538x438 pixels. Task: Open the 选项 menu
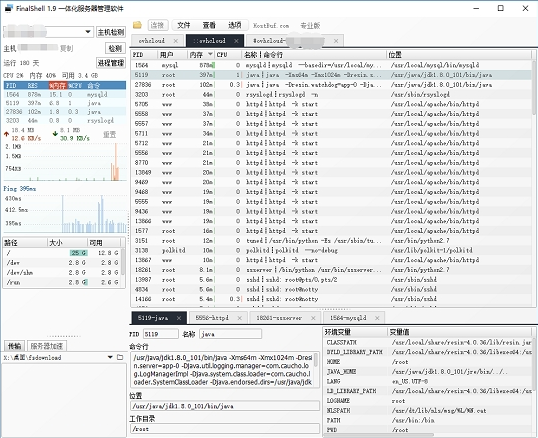pos(234,25)
